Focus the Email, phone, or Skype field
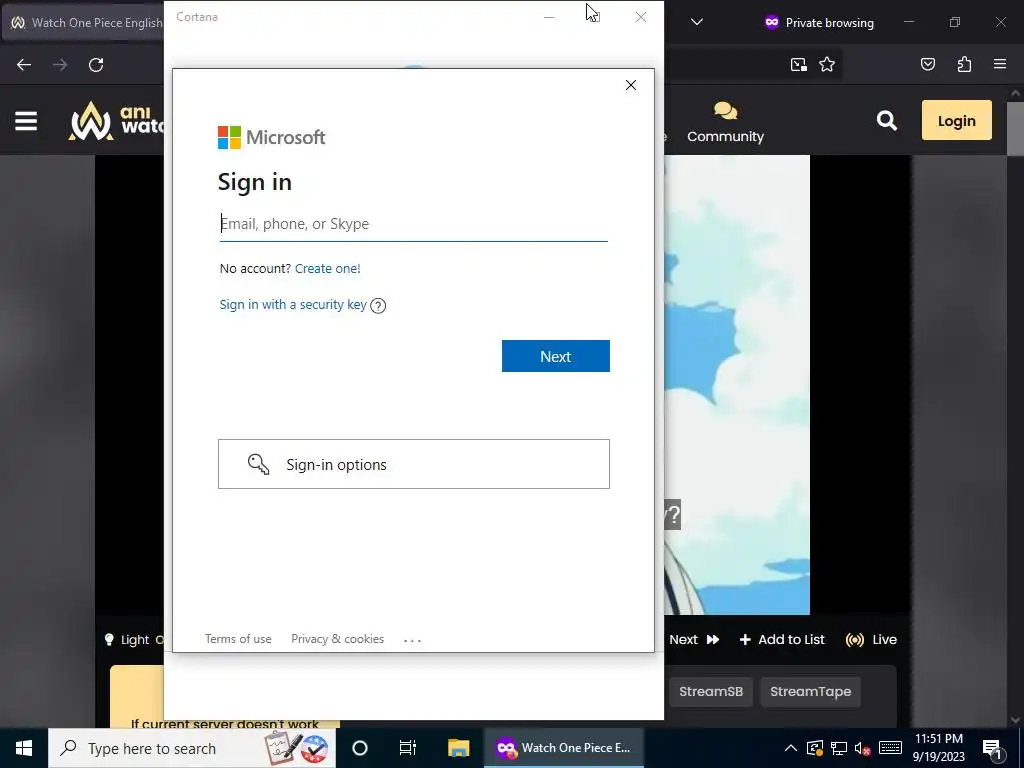Image resolution: width=1024 pixels, height=768 pixels. click(x=413, y=224)
